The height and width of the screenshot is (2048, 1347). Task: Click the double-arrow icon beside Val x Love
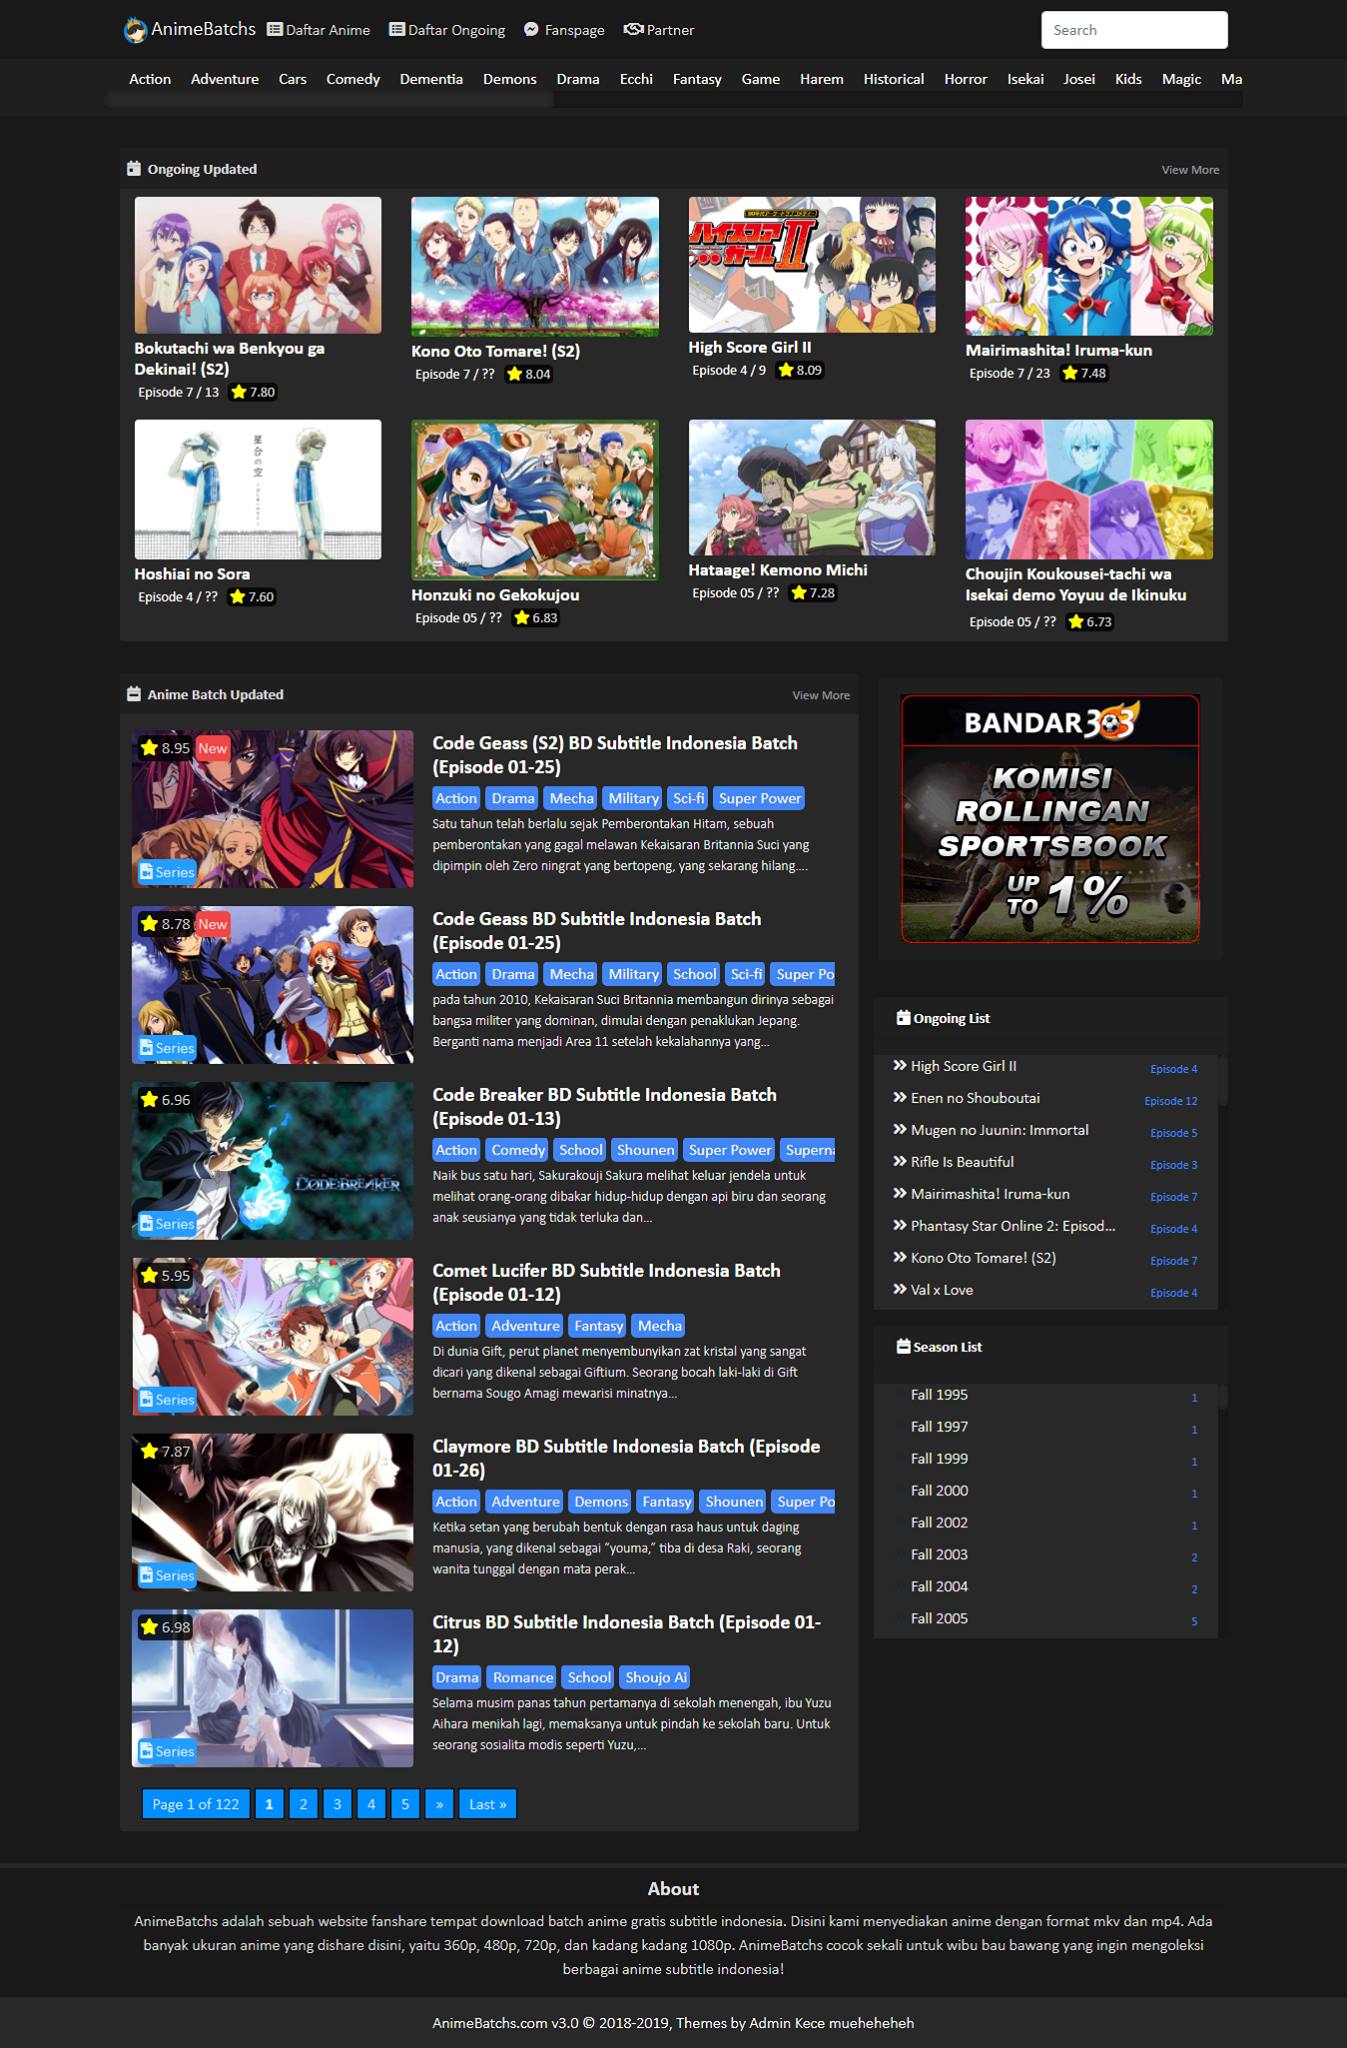[899, 1290]
